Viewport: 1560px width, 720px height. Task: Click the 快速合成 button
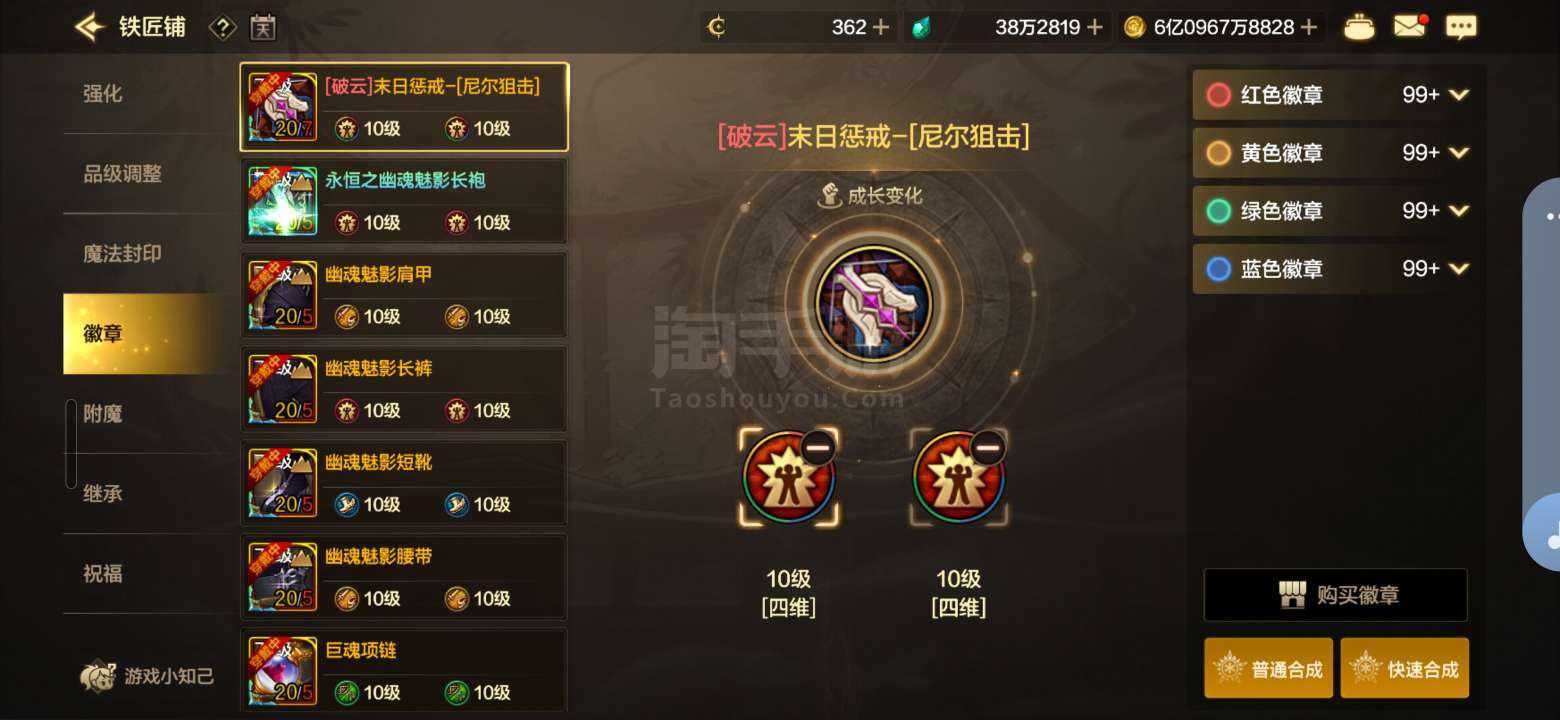[1404, 668]
